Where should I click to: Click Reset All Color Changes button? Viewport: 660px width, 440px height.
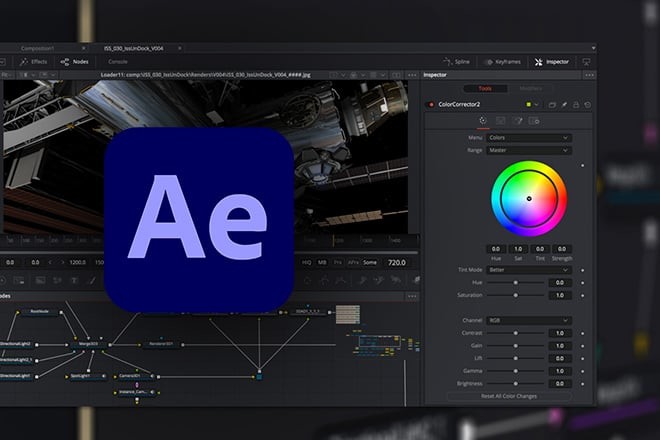[x=509, y=396]
